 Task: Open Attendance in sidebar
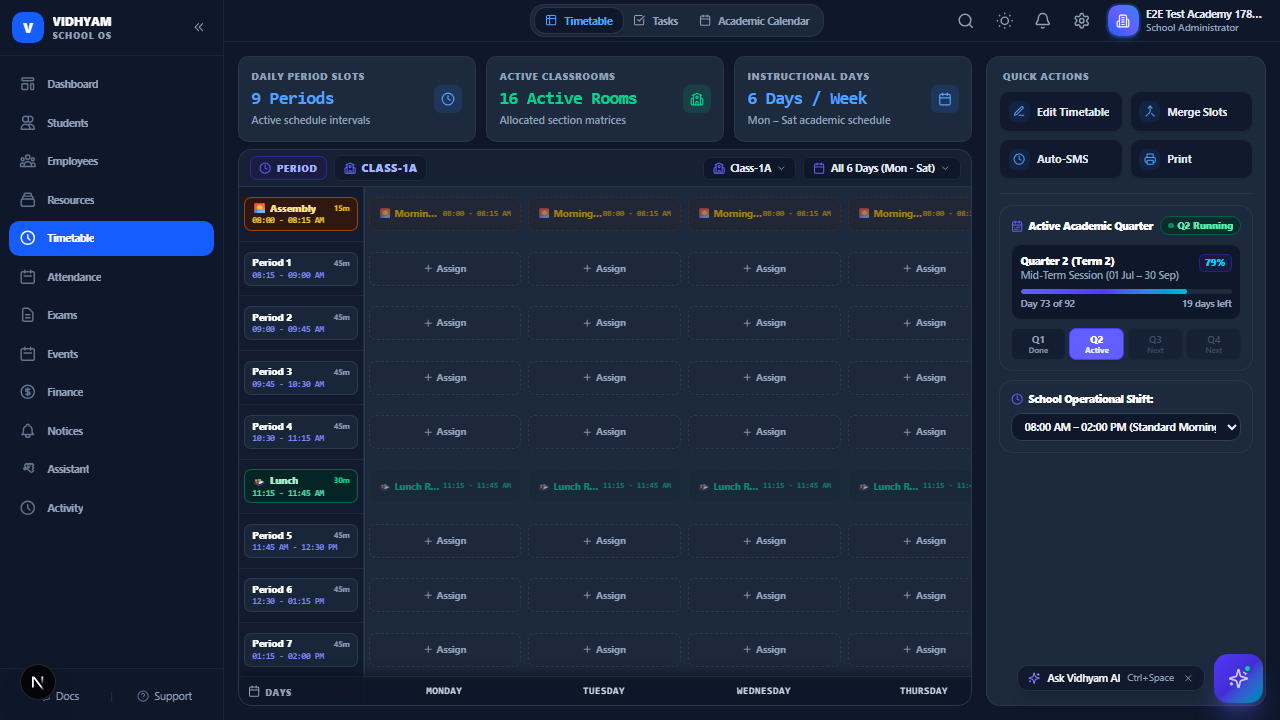[x=111, y=277]
